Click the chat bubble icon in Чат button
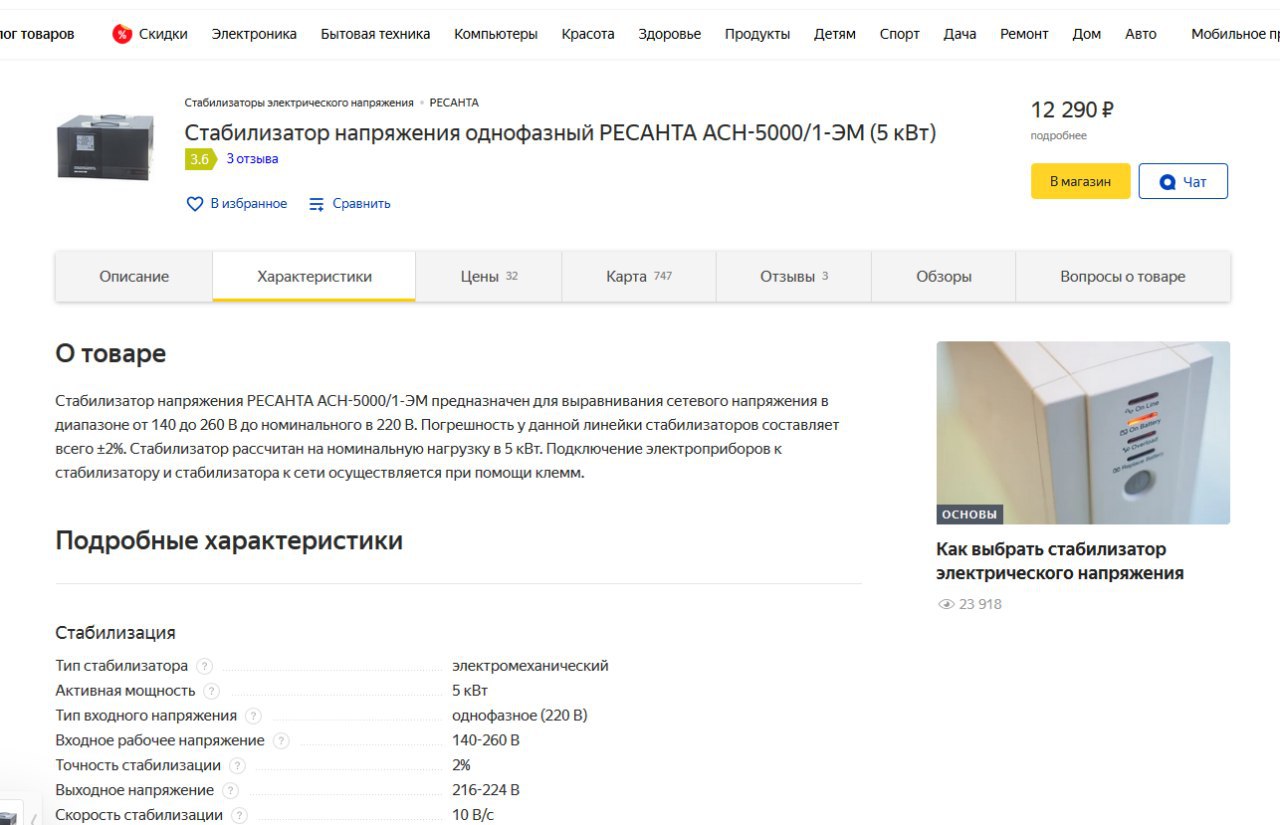Viewport: 1280px width, 825px height. click(x=1167, y=182)
